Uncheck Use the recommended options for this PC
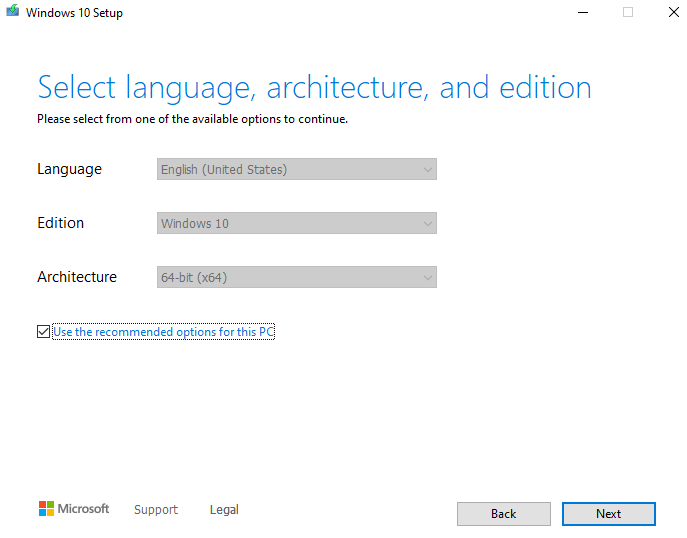This screenshot has width=687, height=538. click(43, 332)
